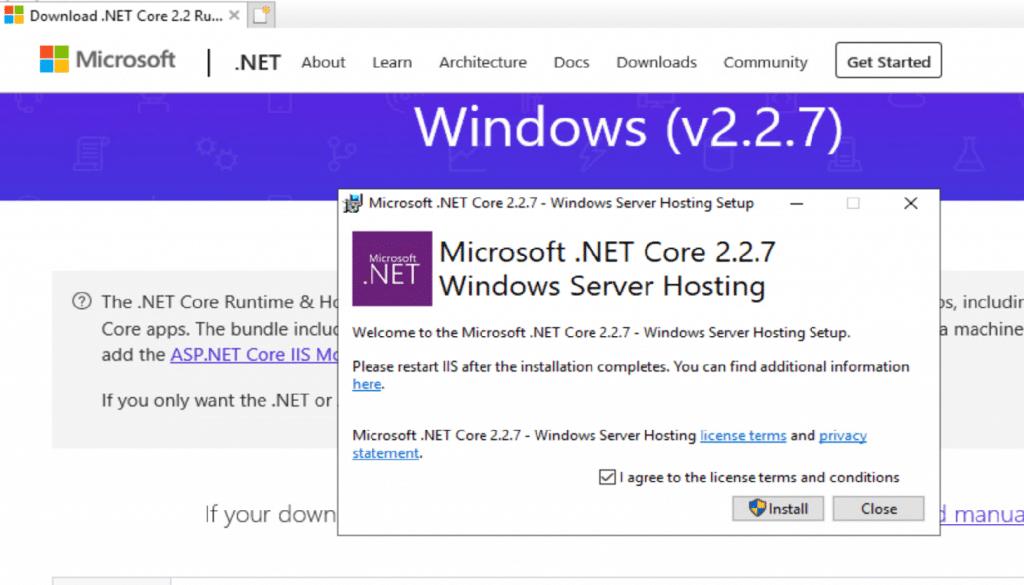Open the About menu item
The image size is (1024, 585).
323,62
